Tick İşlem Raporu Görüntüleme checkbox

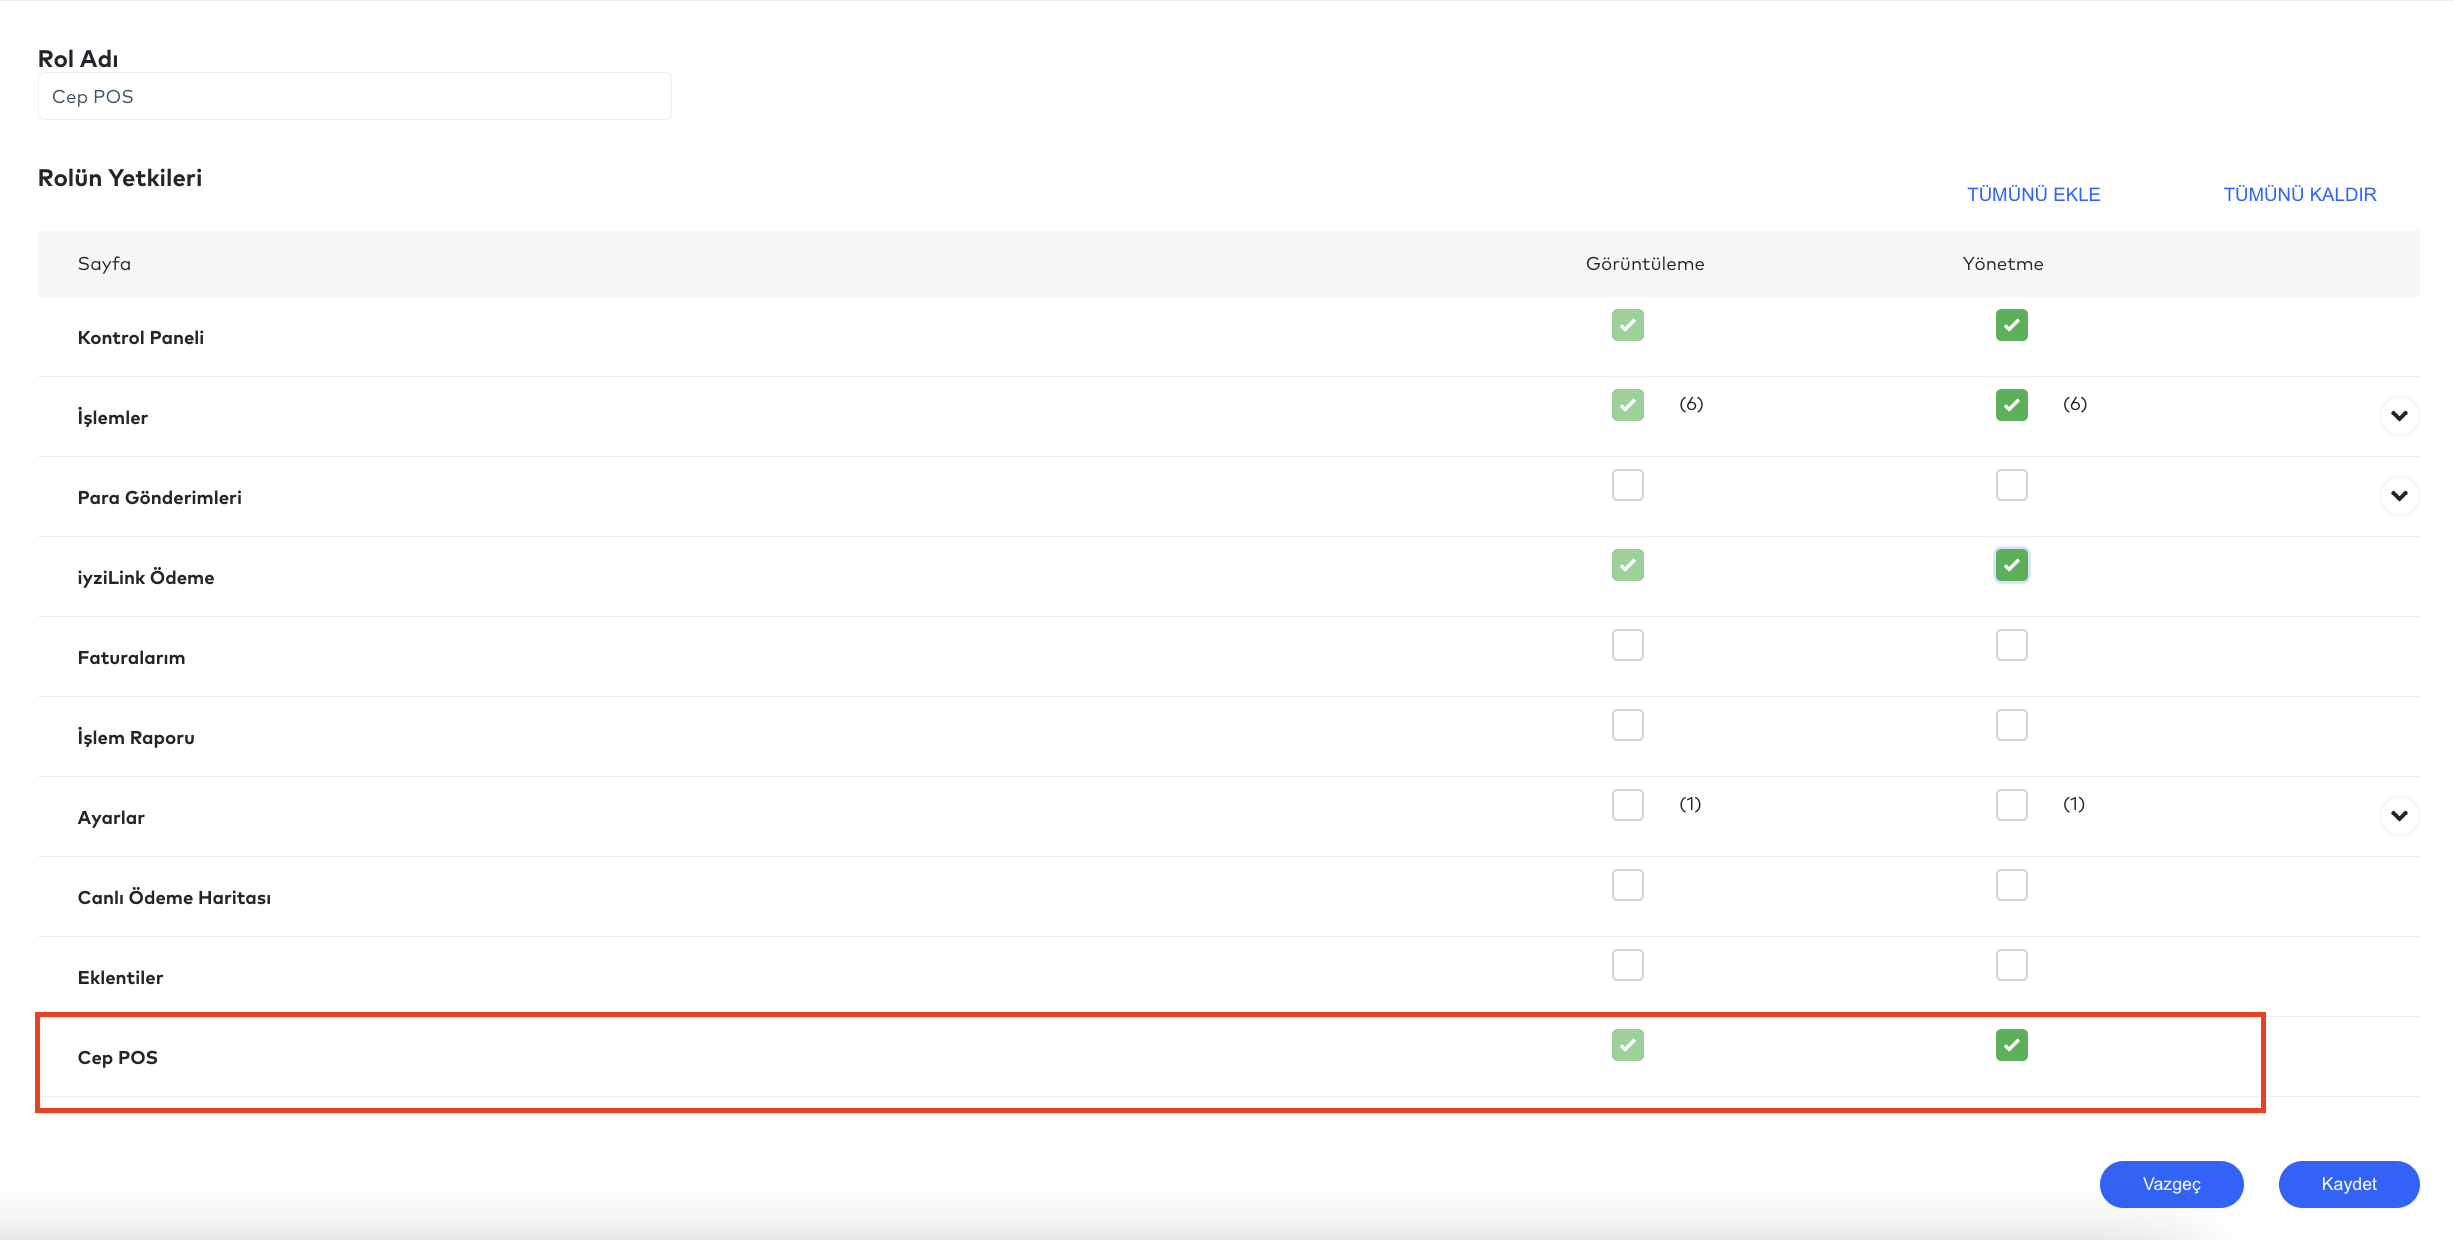pos(1627,725)
